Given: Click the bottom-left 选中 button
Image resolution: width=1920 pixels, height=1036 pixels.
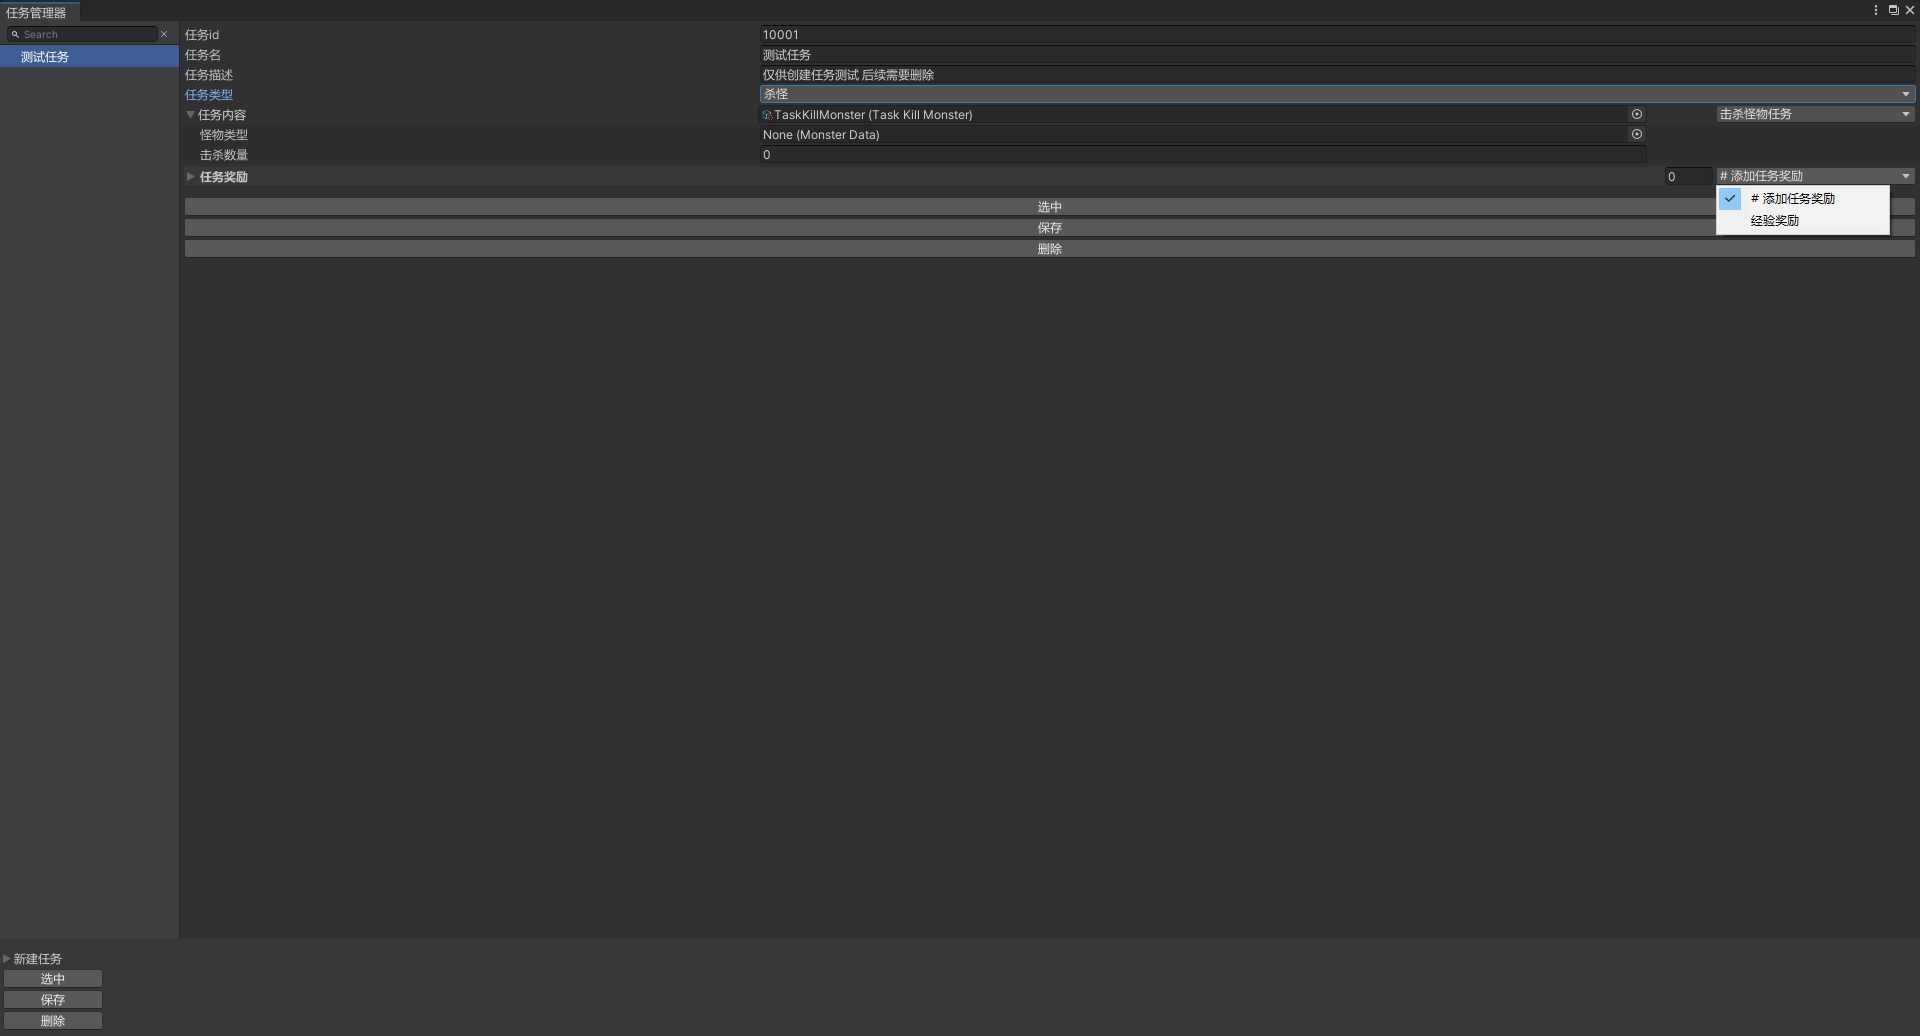Looking at the screenshot, I should (53, 979).
